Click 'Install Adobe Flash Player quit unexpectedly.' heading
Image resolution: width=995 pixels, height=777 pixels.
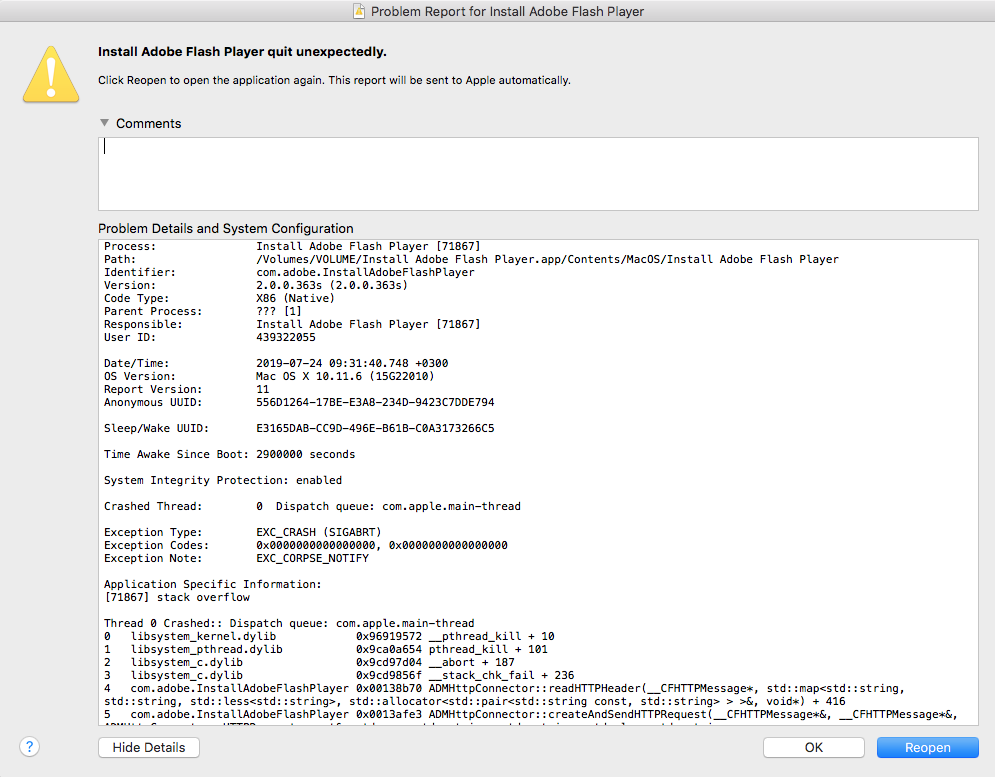pos(242,52)
